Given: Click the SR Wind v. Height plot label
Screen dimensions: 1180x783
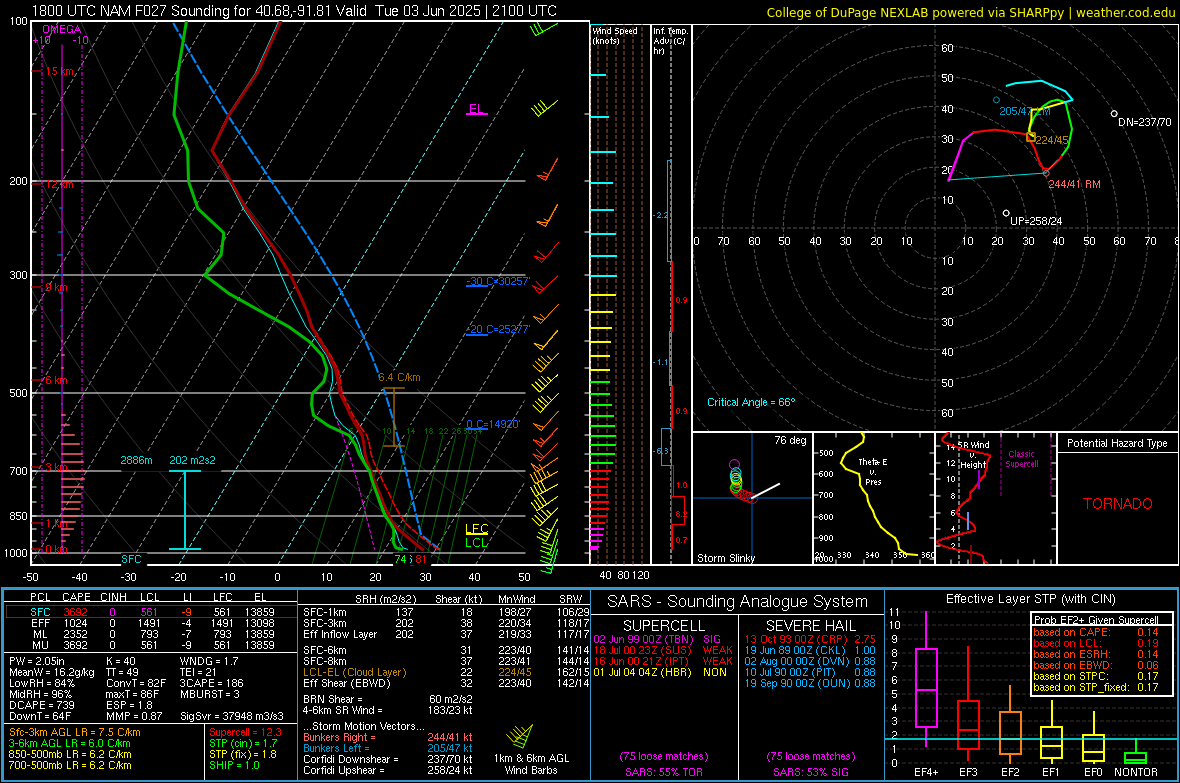Looking at the screenshot, I should pos(972,455).
